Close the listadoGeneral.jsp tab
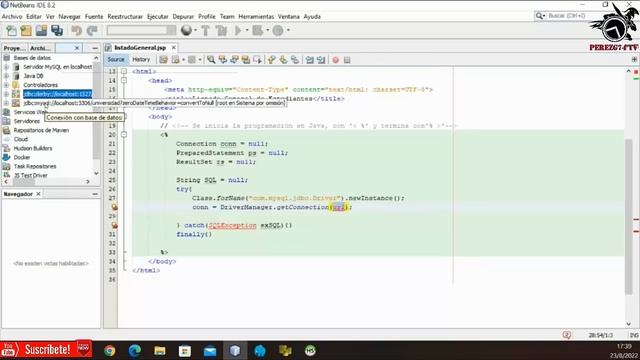Image resolution: width=640 pixels, height=360 pixels. click(173, 48)
